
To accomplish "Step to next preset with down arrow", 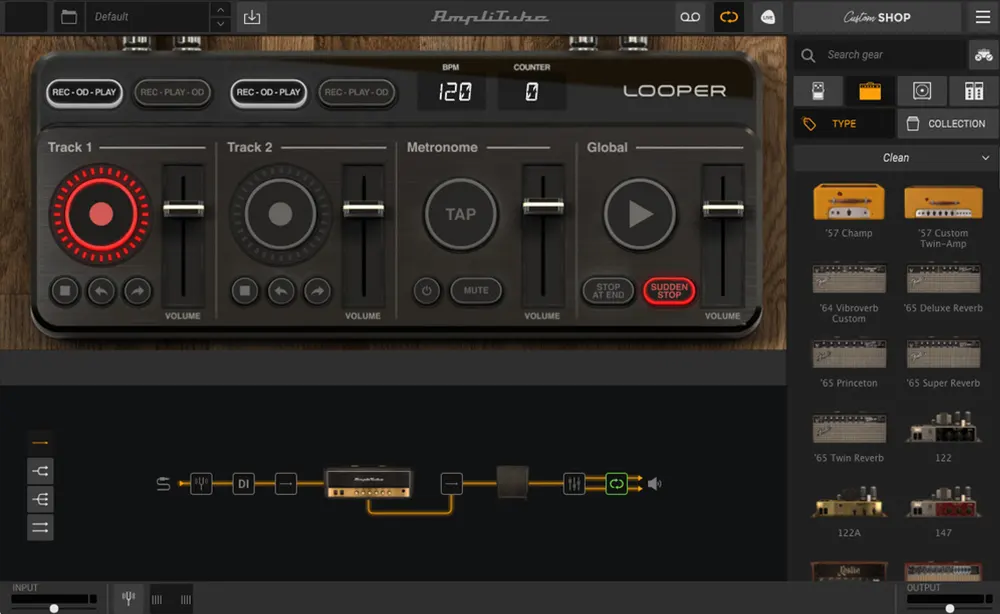I will tap(220, 24).
